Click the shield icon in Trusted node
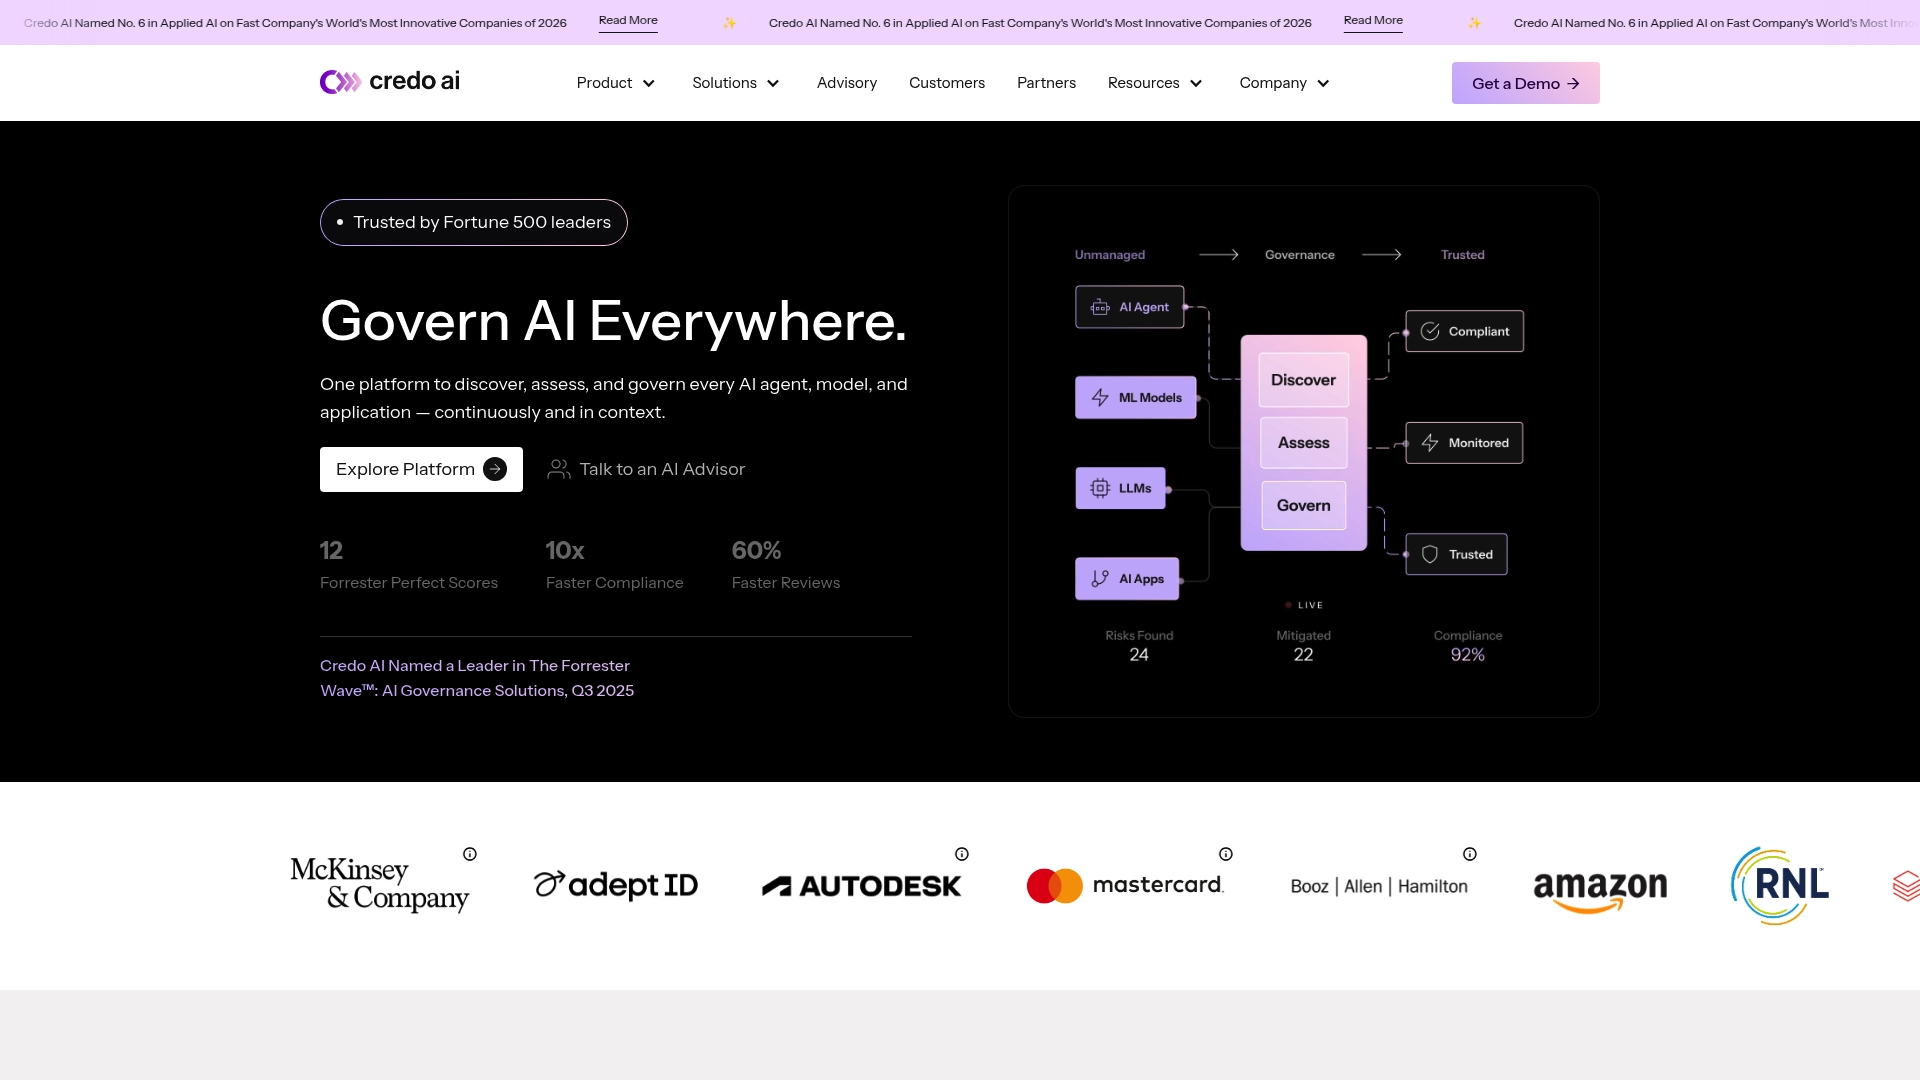 click(x=1430, y=554)
